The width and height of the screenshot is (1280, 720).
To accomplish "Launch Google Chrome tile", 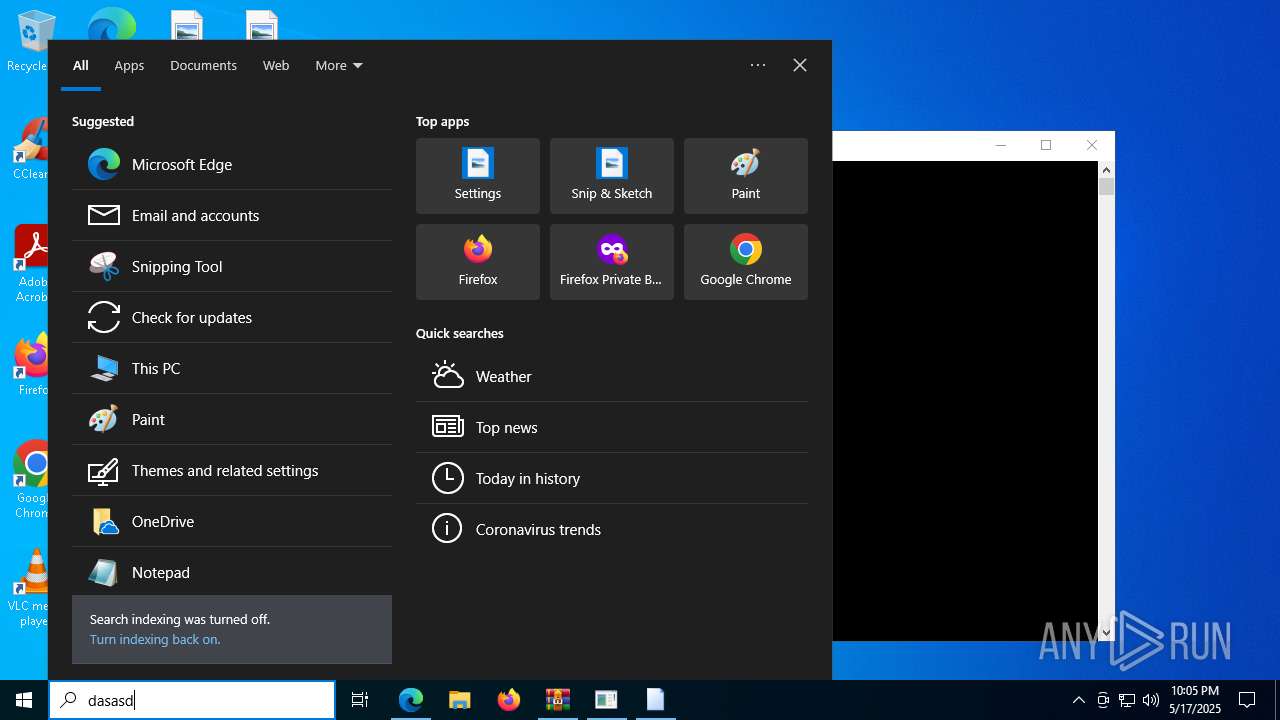I will tap(746, 262).
